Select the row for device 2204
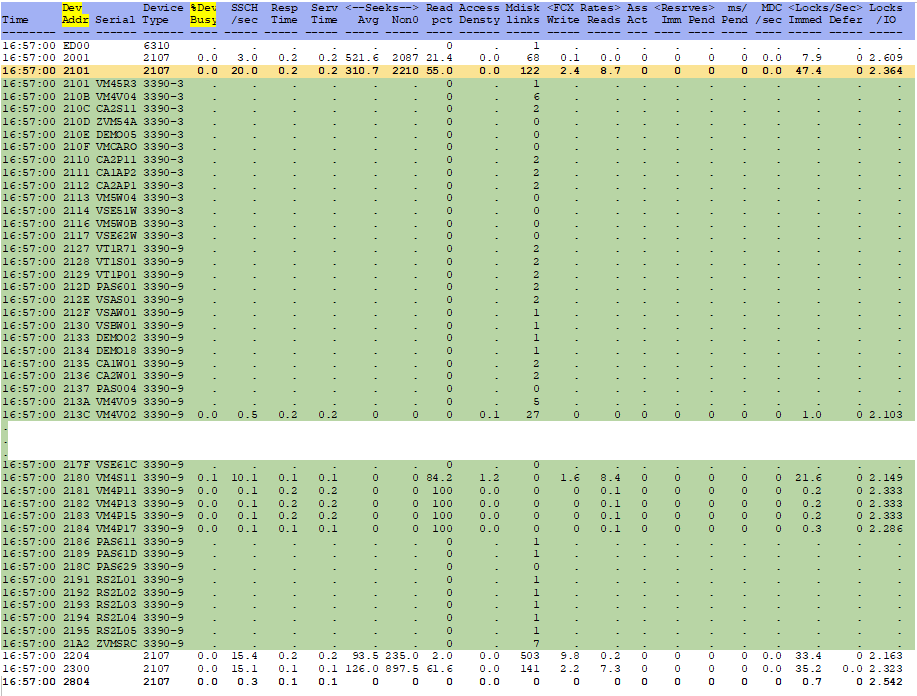The image size is (917, 696). click(458, 656)
